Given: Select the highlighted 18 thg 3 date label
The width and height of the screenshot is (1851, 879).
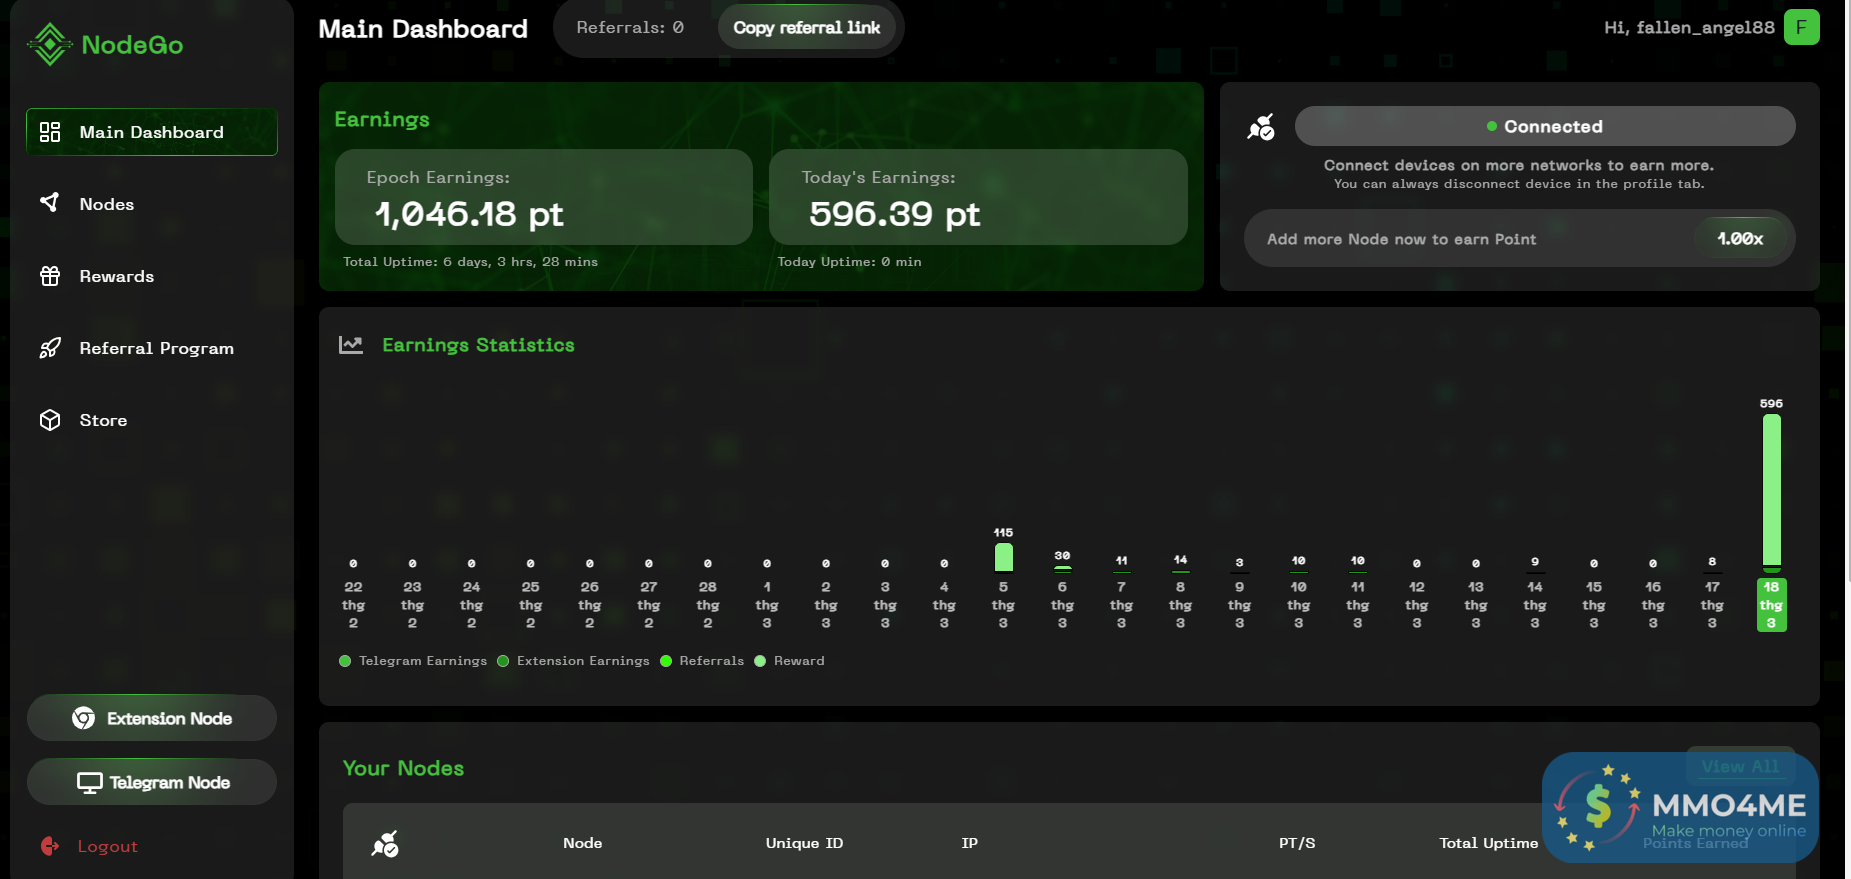Looking at the screenshot, I should pos(1771,605).
